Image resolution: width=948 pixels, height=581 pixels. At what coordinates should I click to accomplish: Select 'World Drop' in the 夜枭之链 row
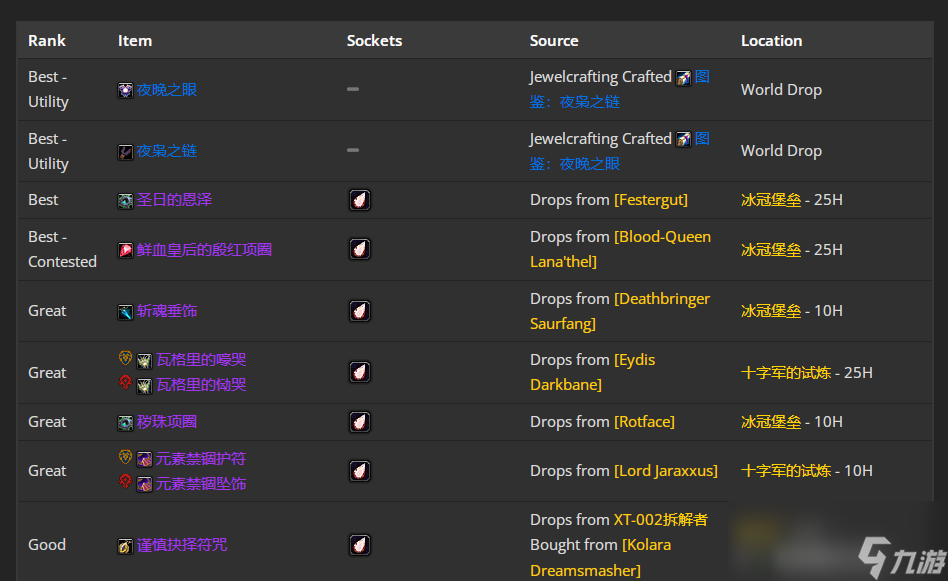tap(781, 151)
